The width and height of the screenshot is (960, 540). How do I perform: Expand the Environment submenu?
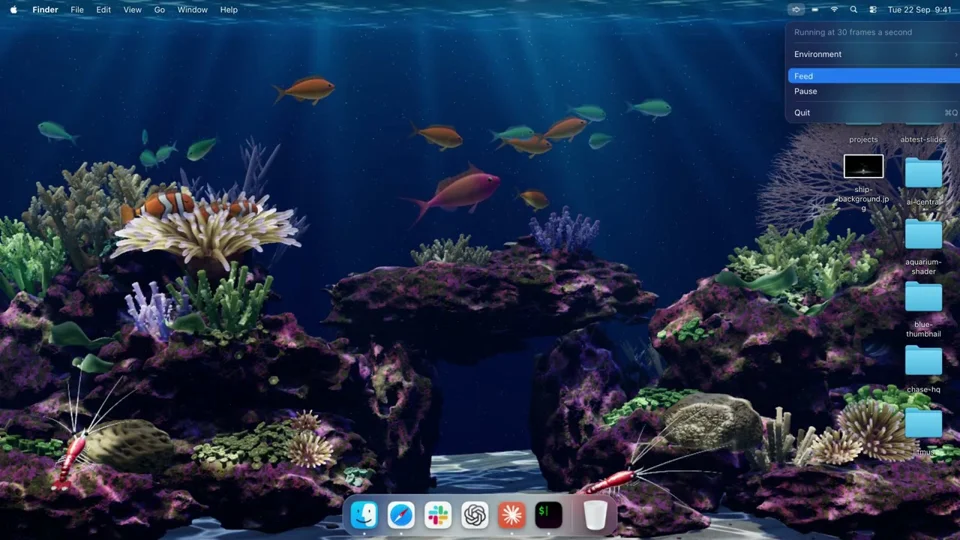874,54
